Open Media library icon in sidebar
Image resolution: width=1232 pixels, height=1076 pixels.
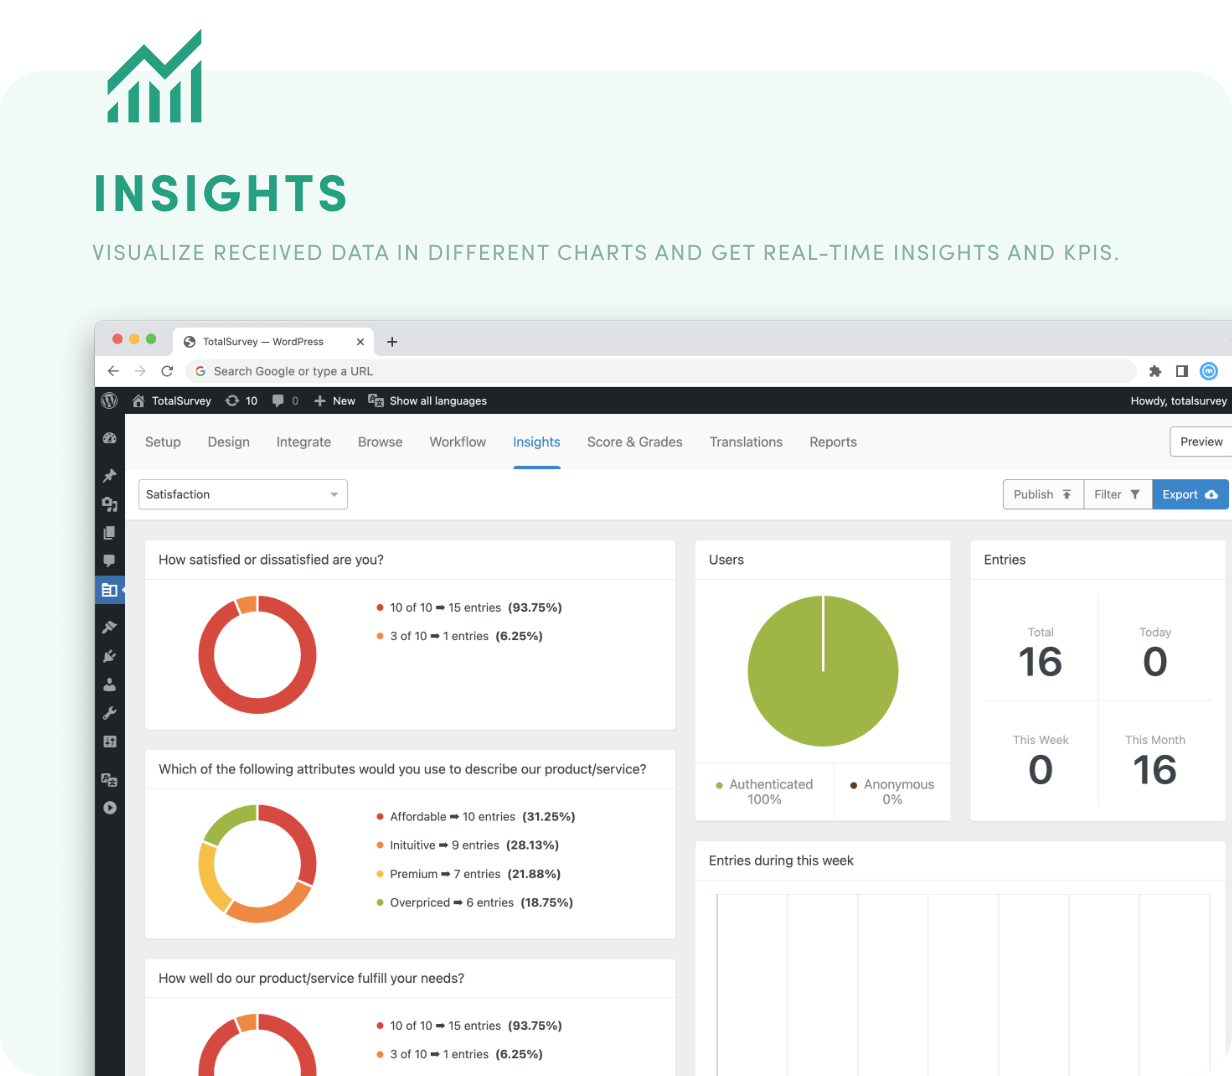110,504
